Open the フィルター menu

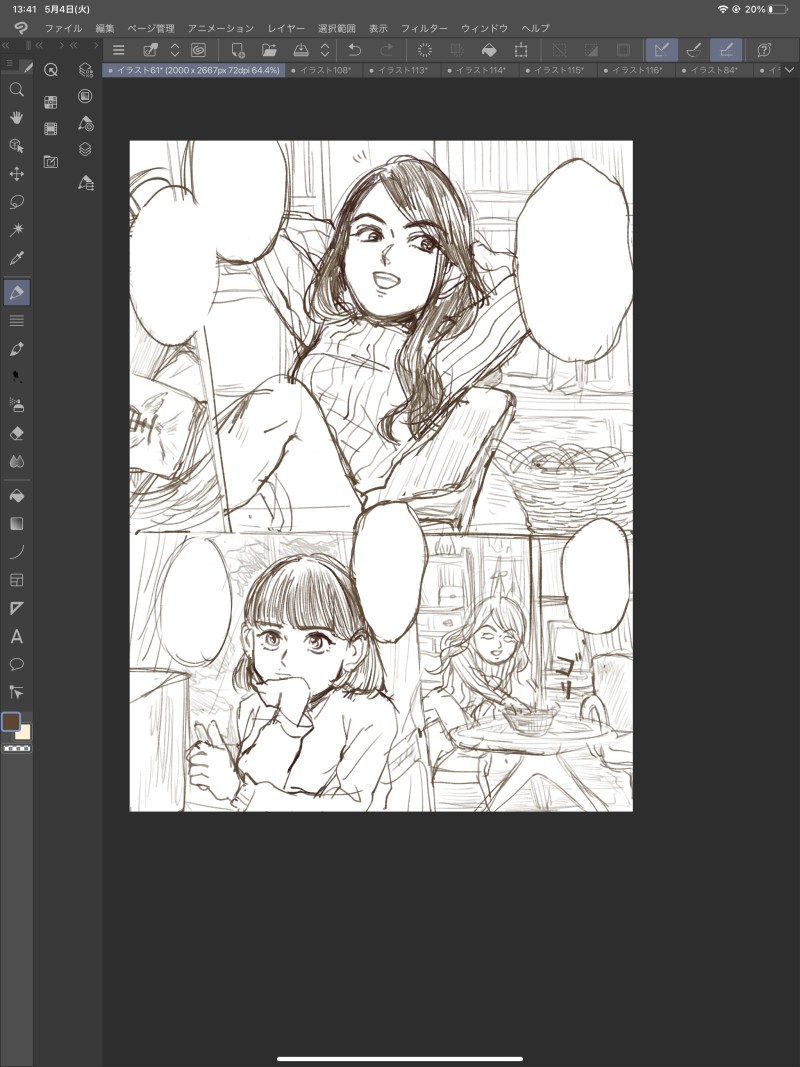pyautogui.click(x=424, y=28)
